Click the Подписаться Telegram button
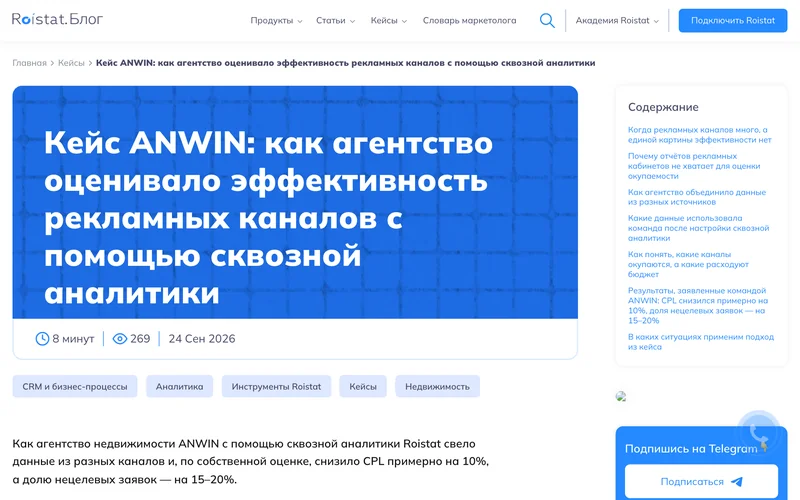The height and width of the screenshot is (500, 800). 702,482
